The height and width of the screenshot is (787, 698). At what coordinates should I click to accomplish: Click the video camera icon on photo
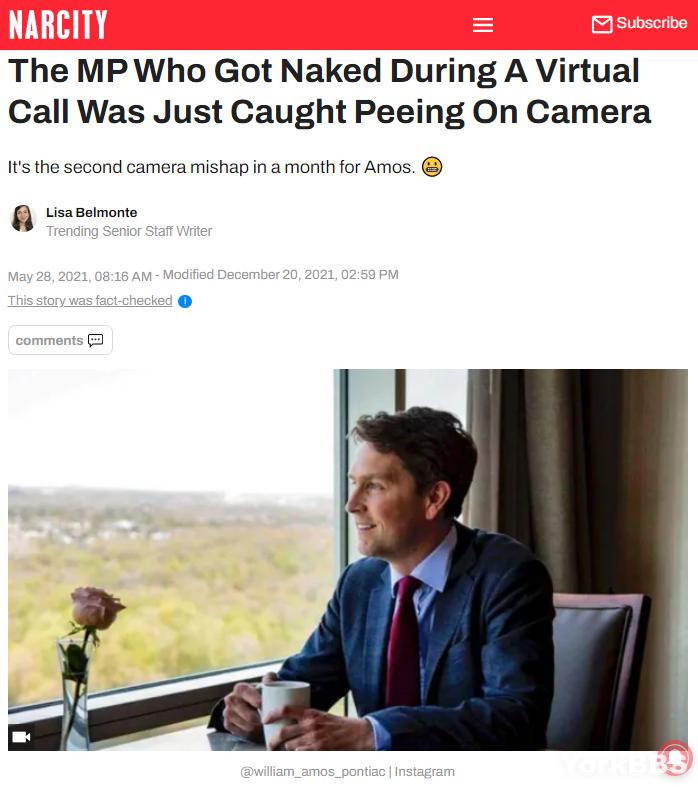point(21,736)
